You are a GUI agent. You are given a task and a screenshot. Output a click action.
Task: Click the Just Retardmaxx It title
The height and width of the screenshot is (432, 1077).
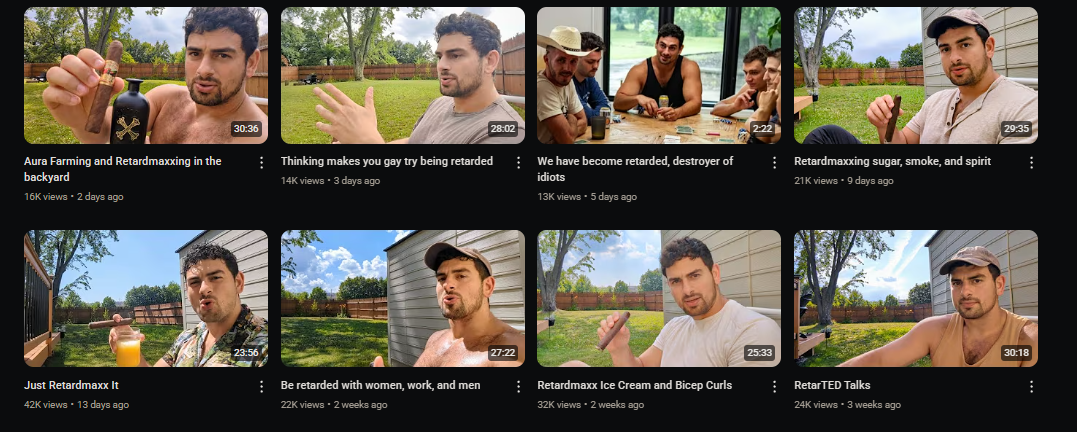tap(71, 385)
